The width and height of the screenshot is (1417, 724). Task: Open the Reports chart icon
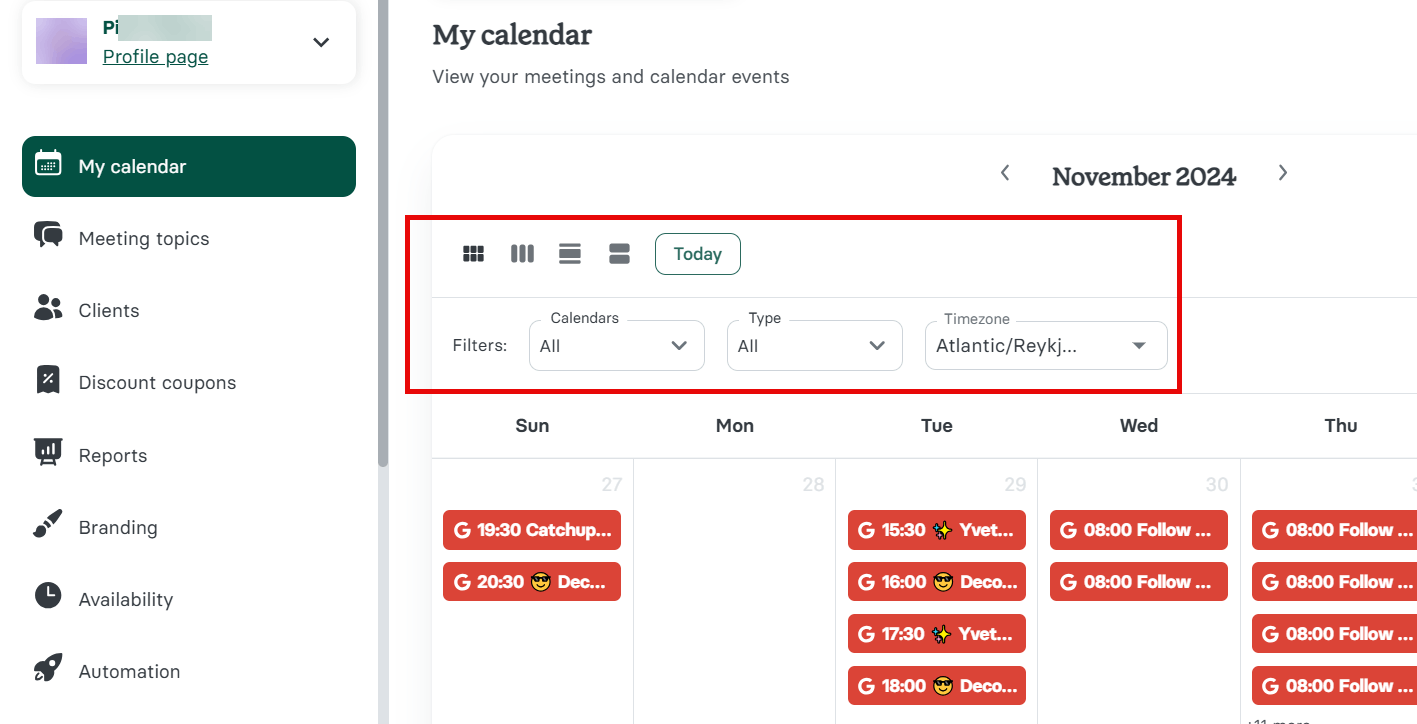click(48, 452)
